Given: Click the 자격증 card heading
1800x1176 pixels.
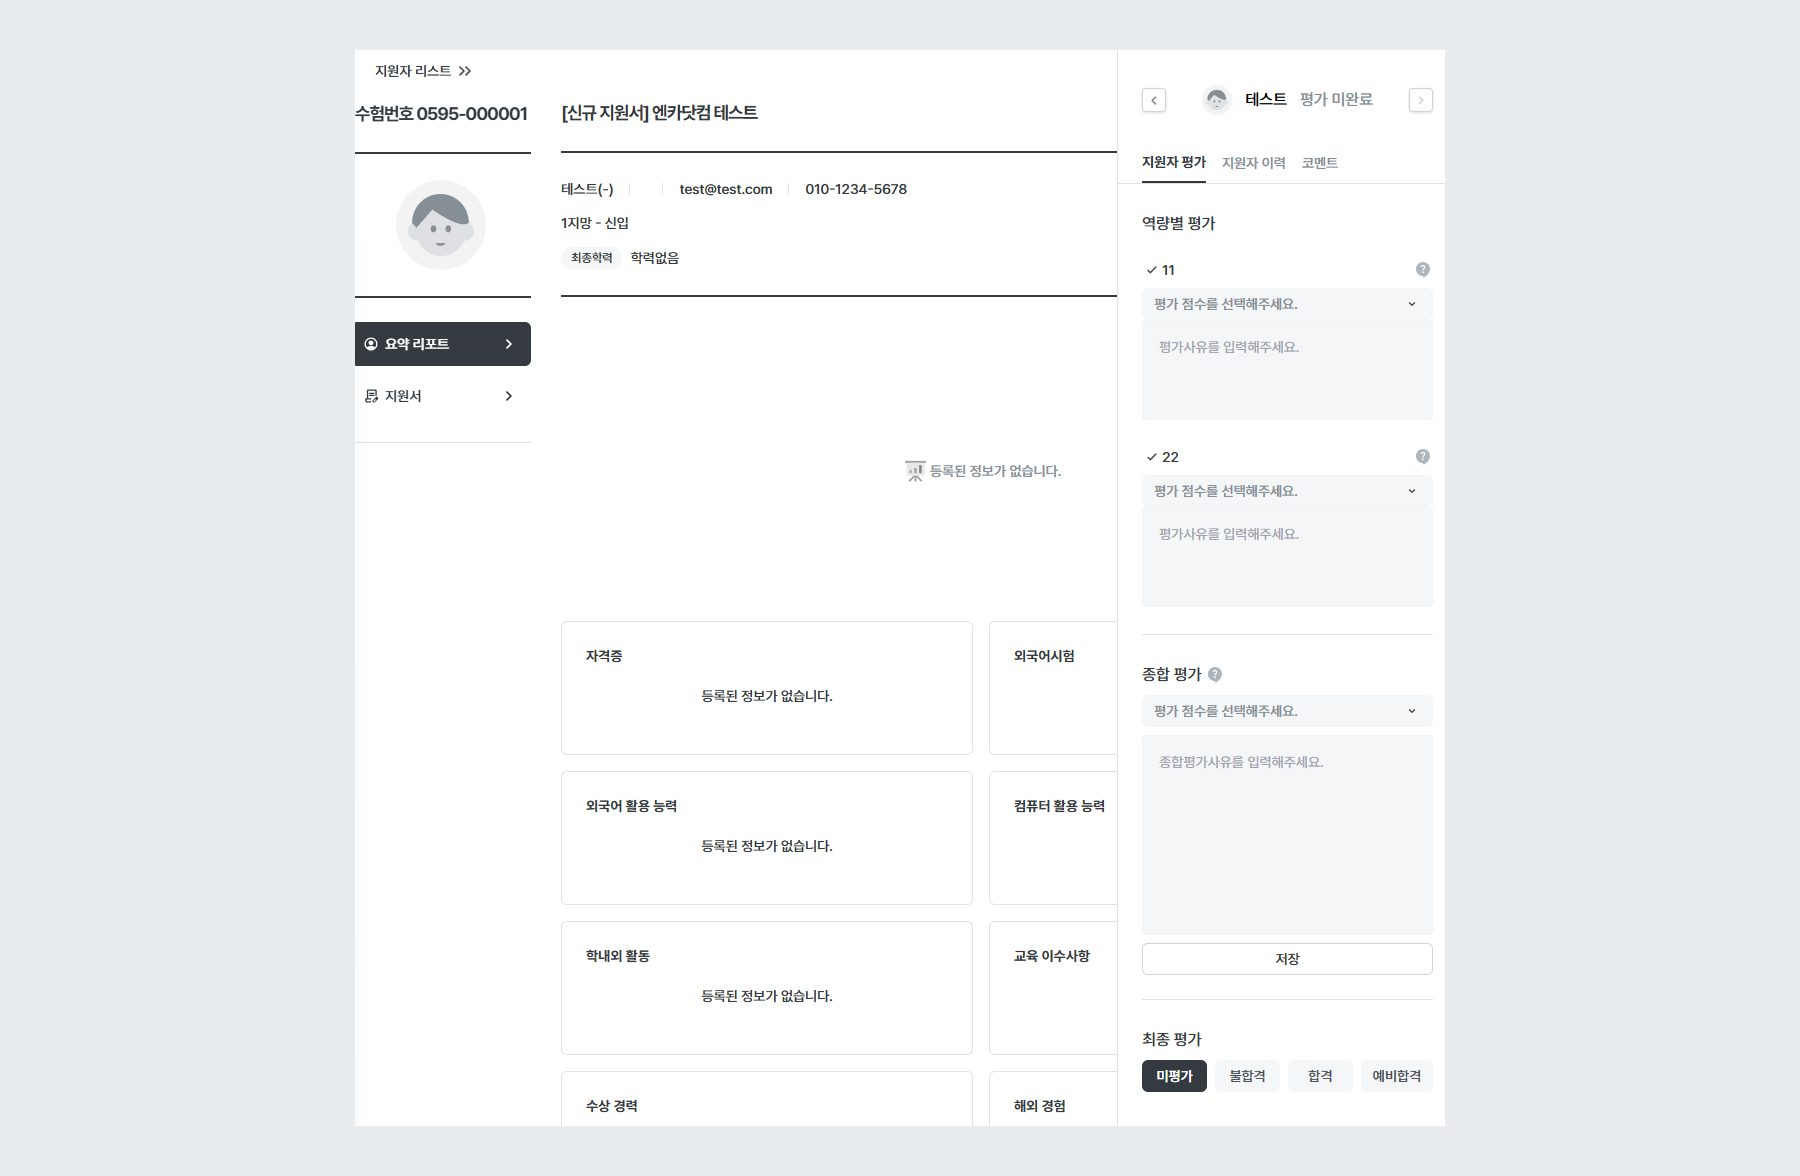Looking at the screenshot, I should point(604,656).
